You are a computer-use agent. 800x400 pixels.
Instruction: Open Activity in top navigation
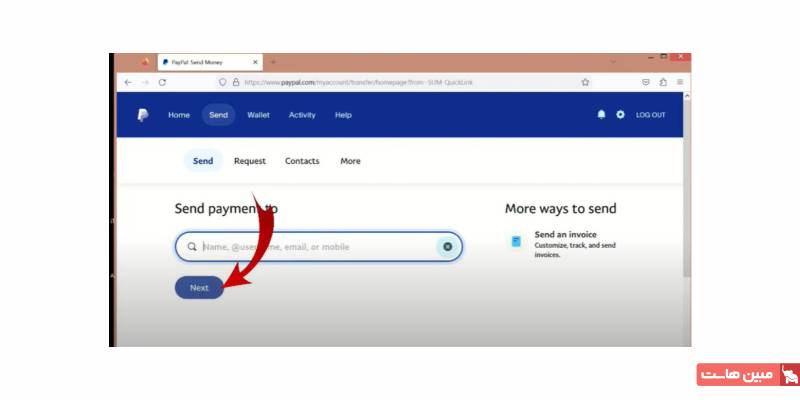[302, 115]
